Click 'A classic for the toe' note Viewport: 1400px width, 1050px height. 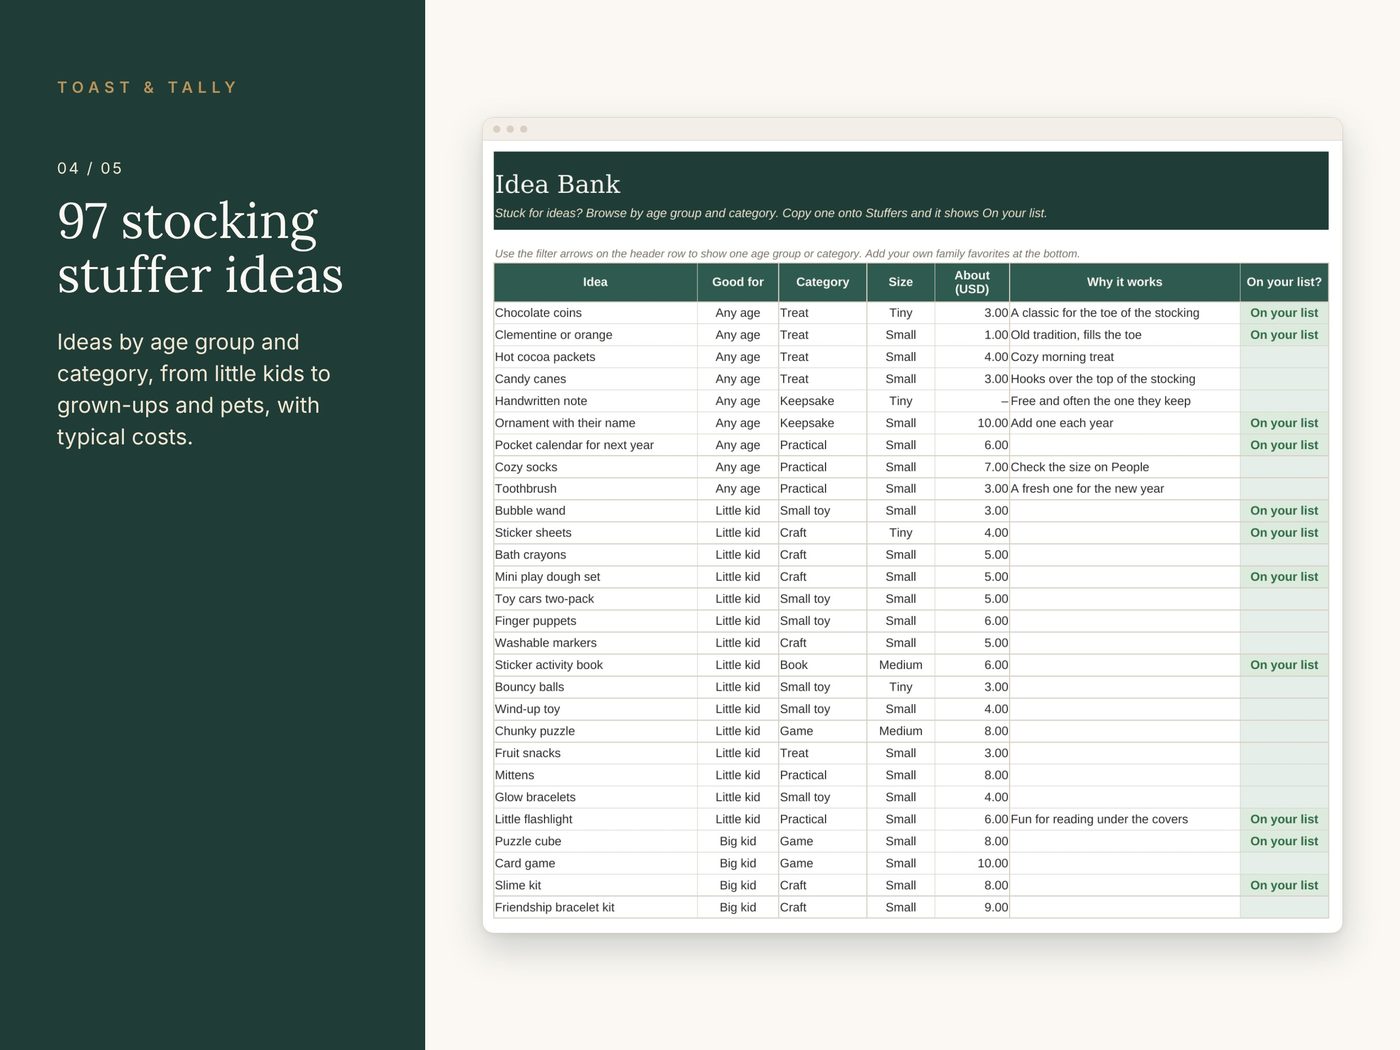(x=1105, y=313)
